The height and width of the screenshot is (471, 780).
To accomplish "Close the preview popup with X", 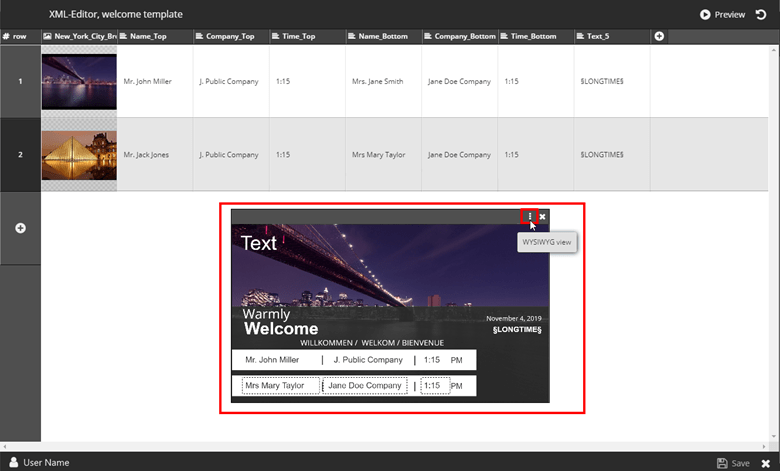I will pyautogui.click(x=543, y=216).
